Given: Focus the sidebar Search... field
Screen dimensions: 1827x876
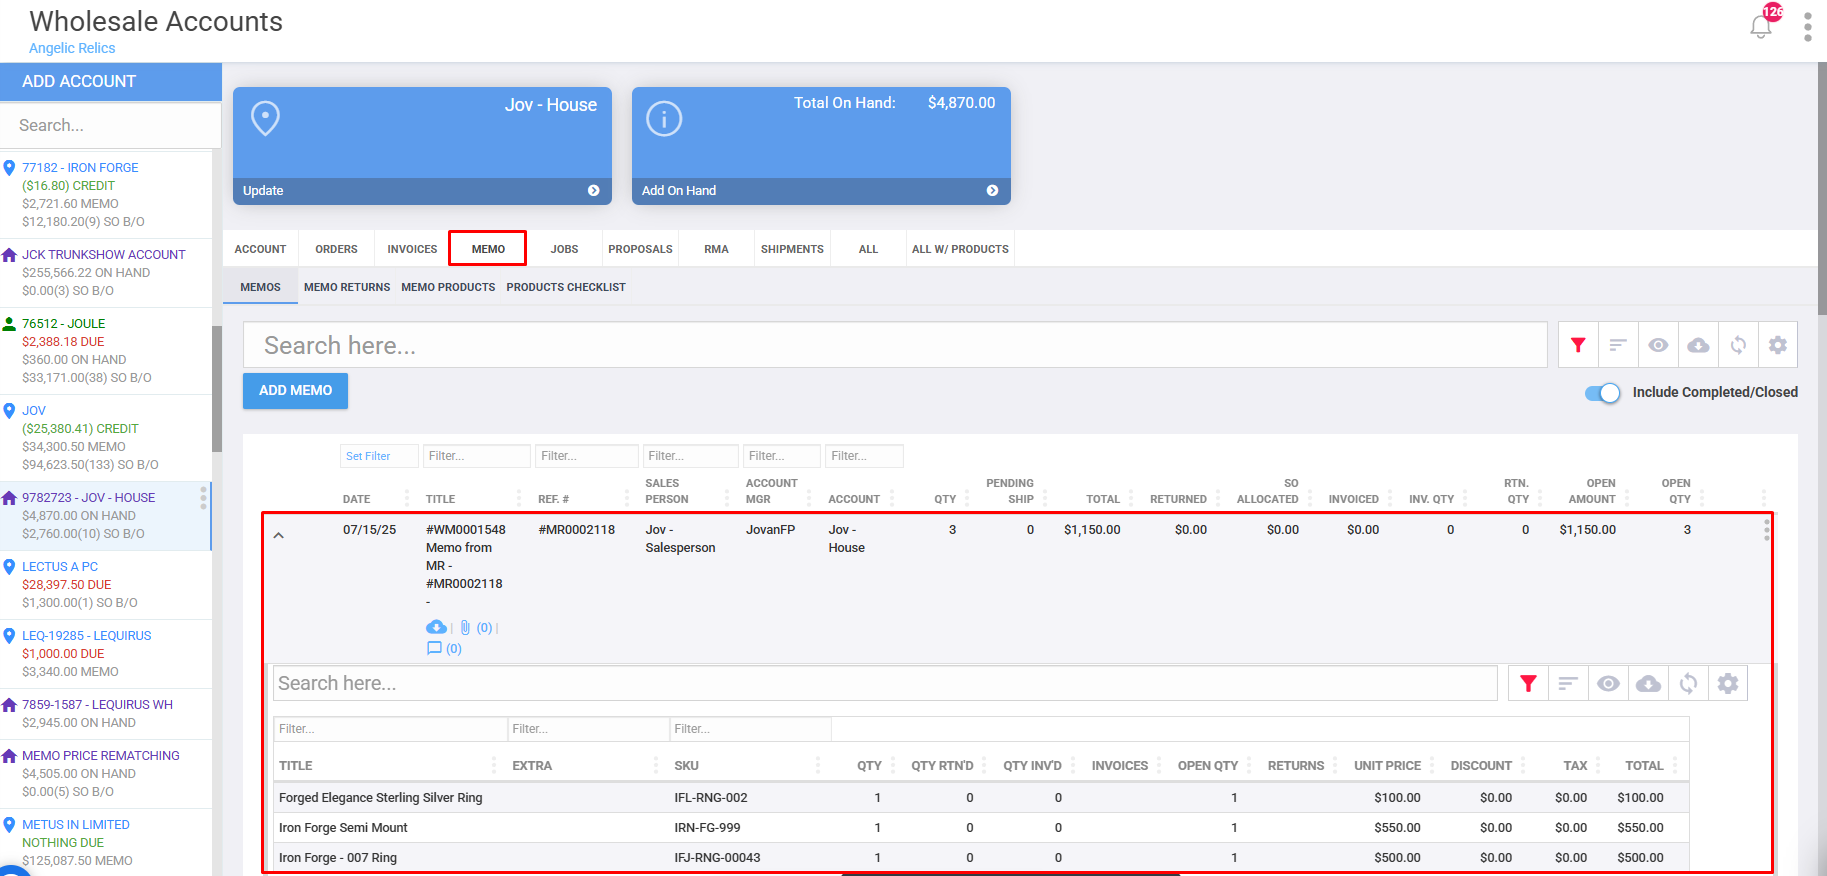Looking at the screenshot, I should click(111, 125).
